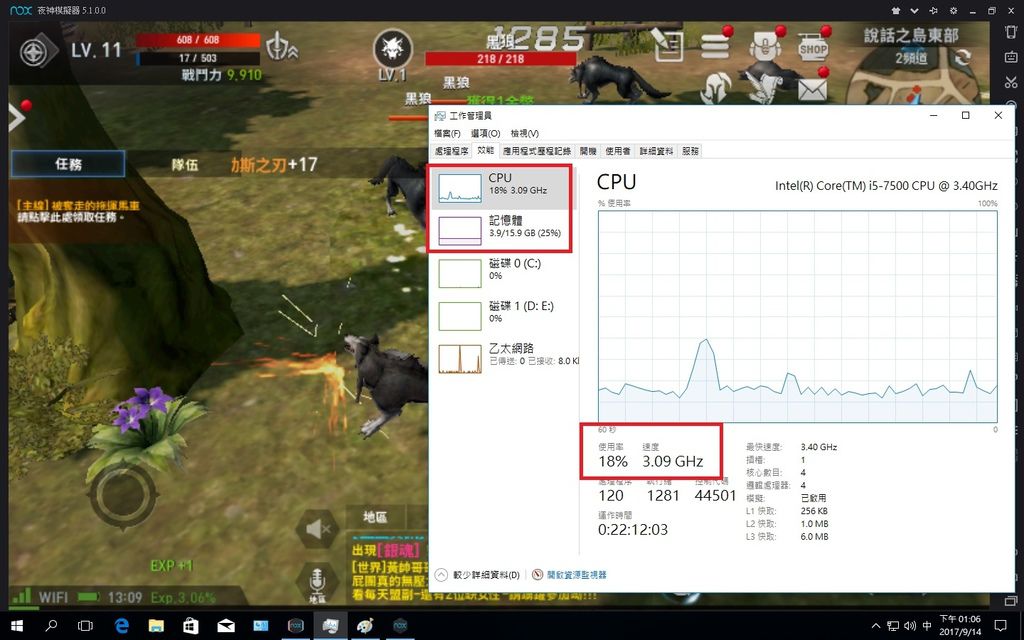Click the virtual joystick control
The image size is (1024, 640).
coord(122,496)
